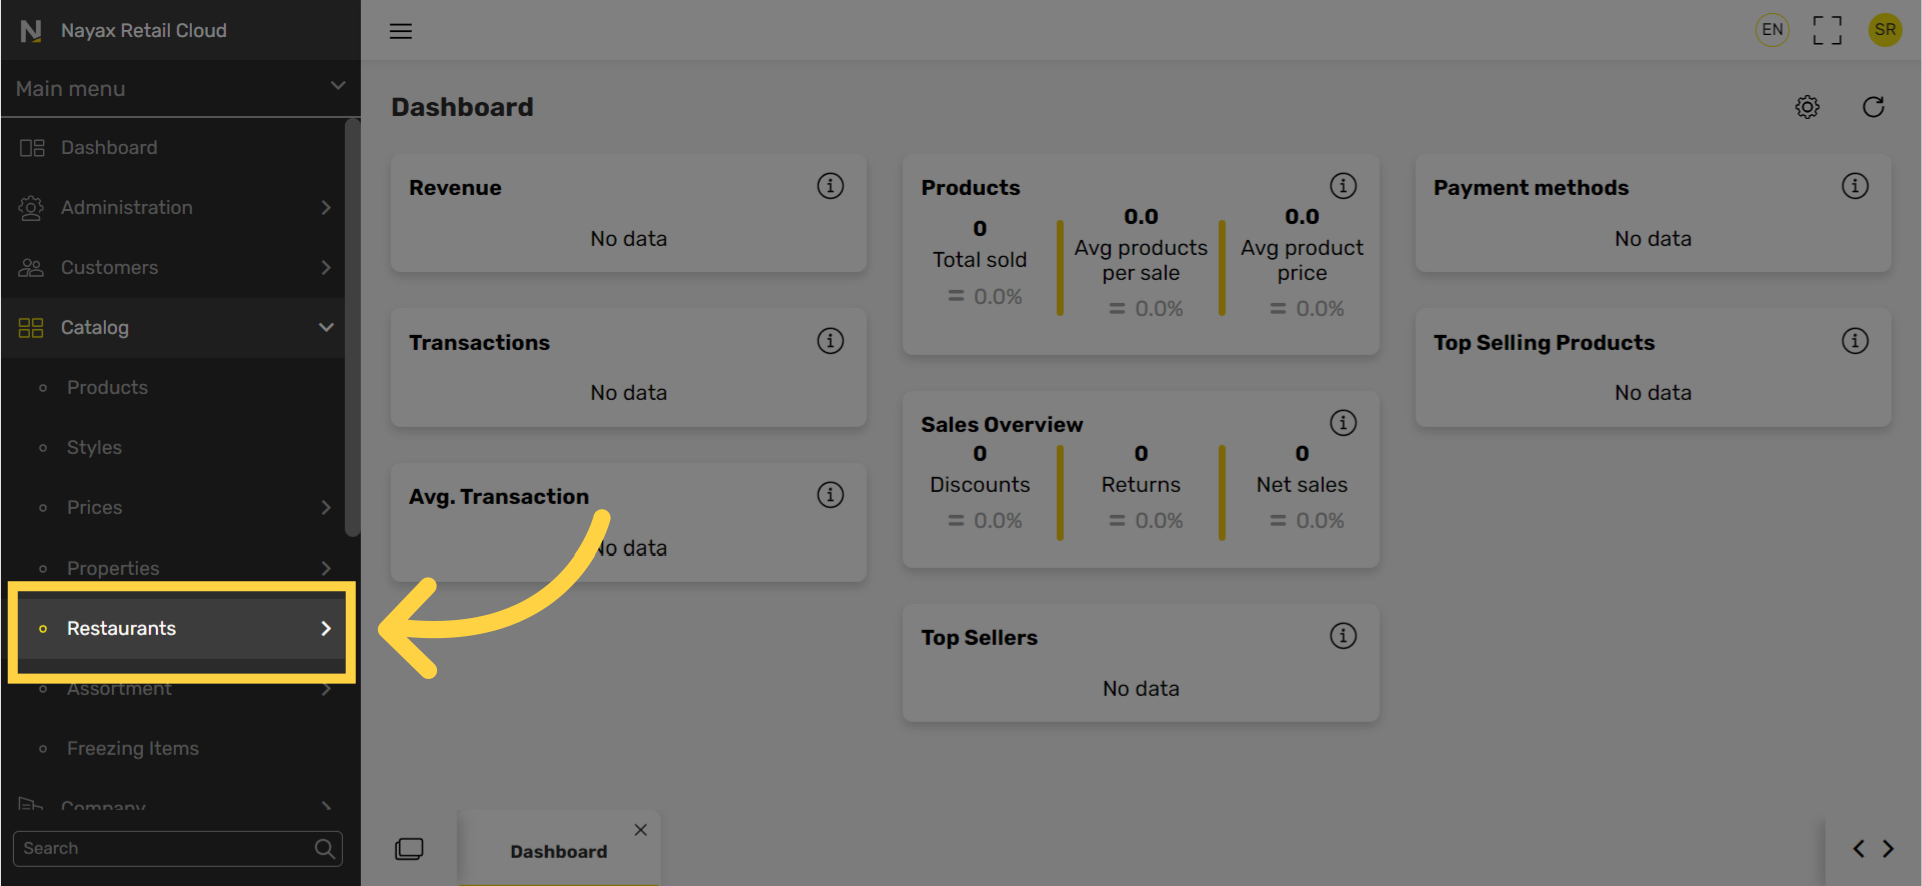This screenshot has width=1922, height=886.
Task: Open the SR user avatar
Action: tap(1885, 30)
